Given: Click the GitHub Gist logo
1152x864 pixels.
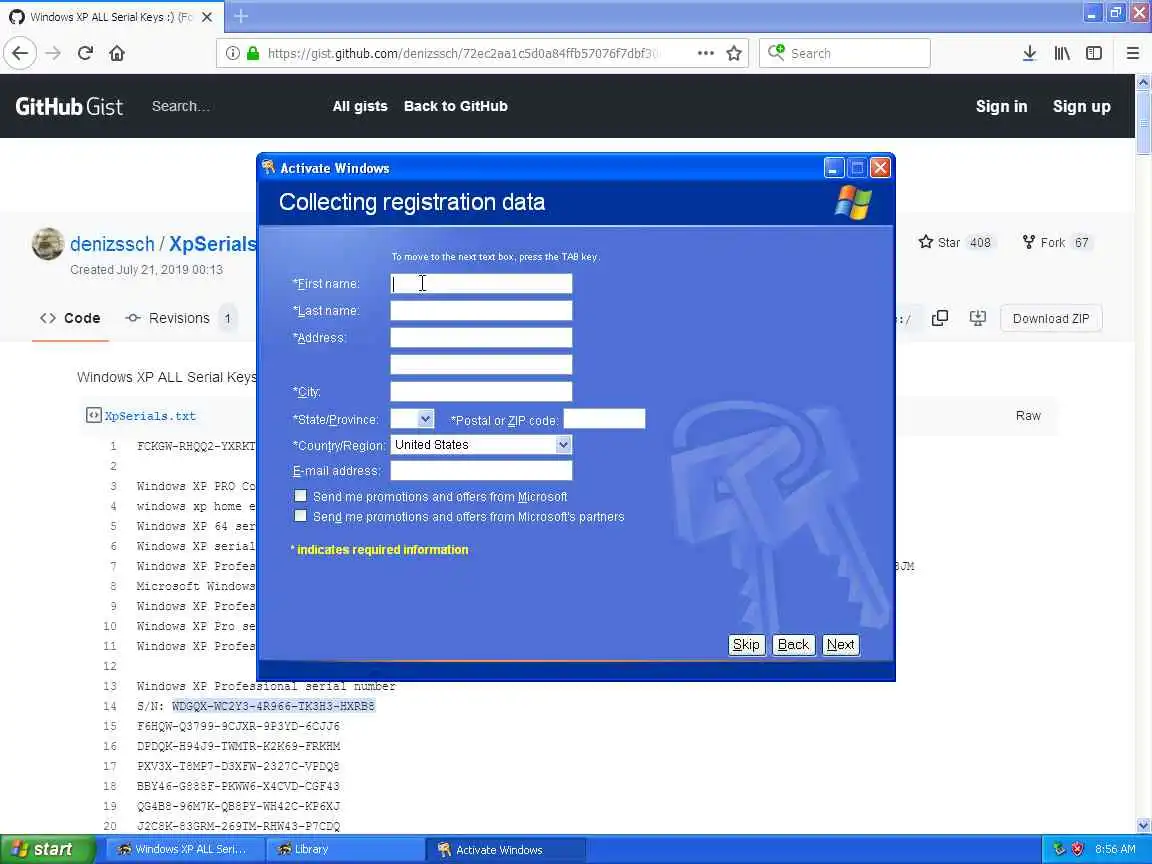Looking at the screenshot, I should tap(69, 107).
